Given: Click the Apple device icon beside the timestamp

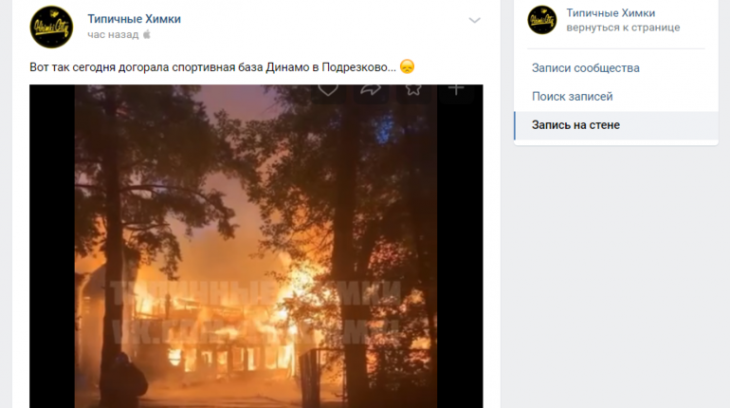Looking at the screenshot, I should click(x=147, y=34).
